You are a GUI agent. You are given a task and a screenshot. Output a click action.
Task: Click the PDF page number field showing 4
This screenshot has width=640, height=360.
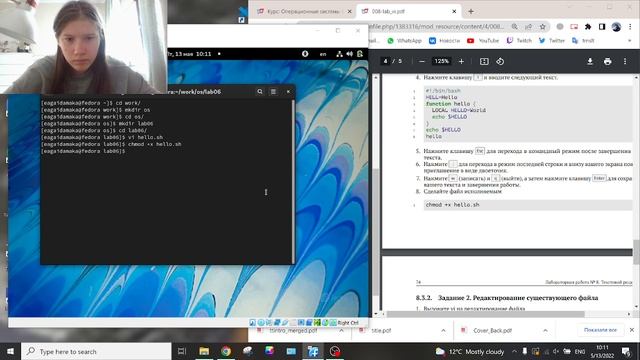(x=385, y=61)
